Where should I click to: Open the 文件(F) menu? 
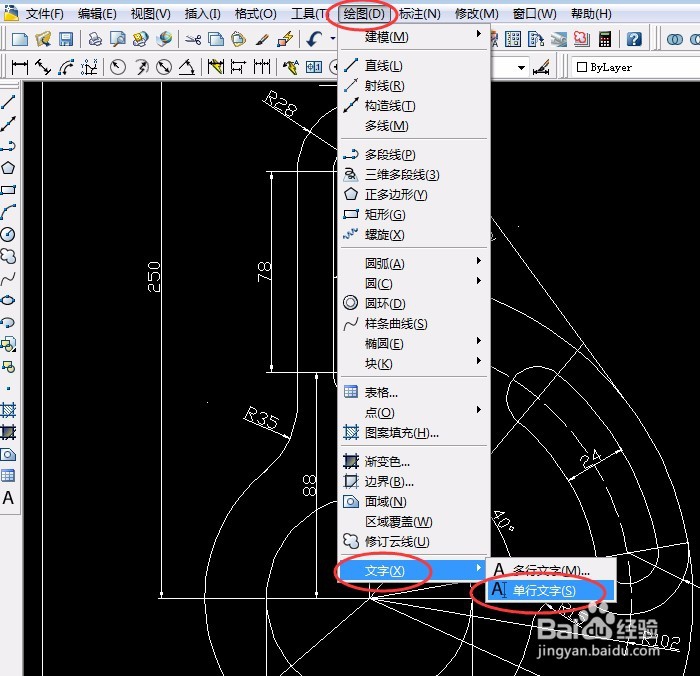point(44,14)
